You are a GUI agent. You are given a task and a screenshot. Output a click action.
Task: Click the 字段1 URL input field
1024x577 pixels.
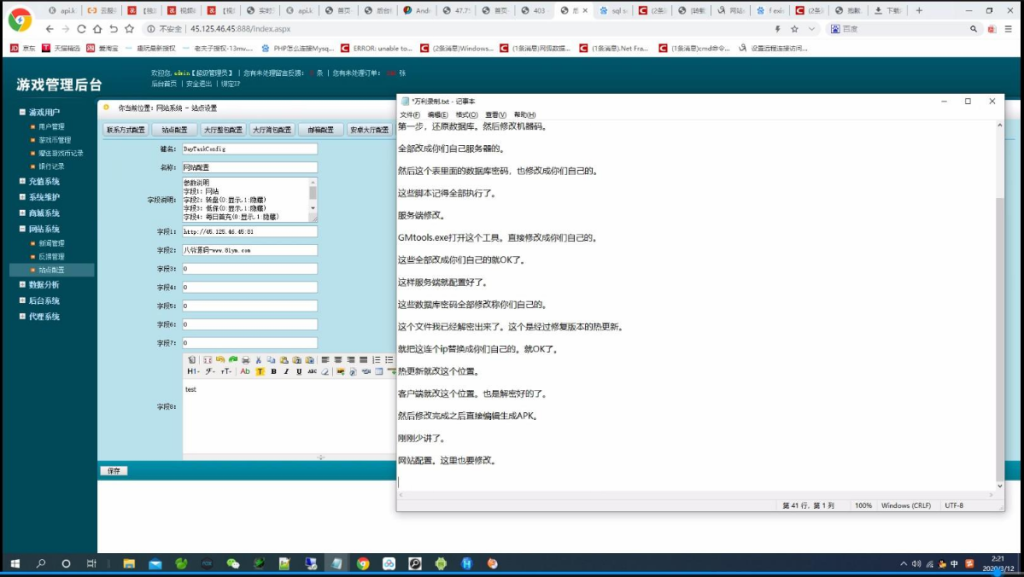point(249,232)
